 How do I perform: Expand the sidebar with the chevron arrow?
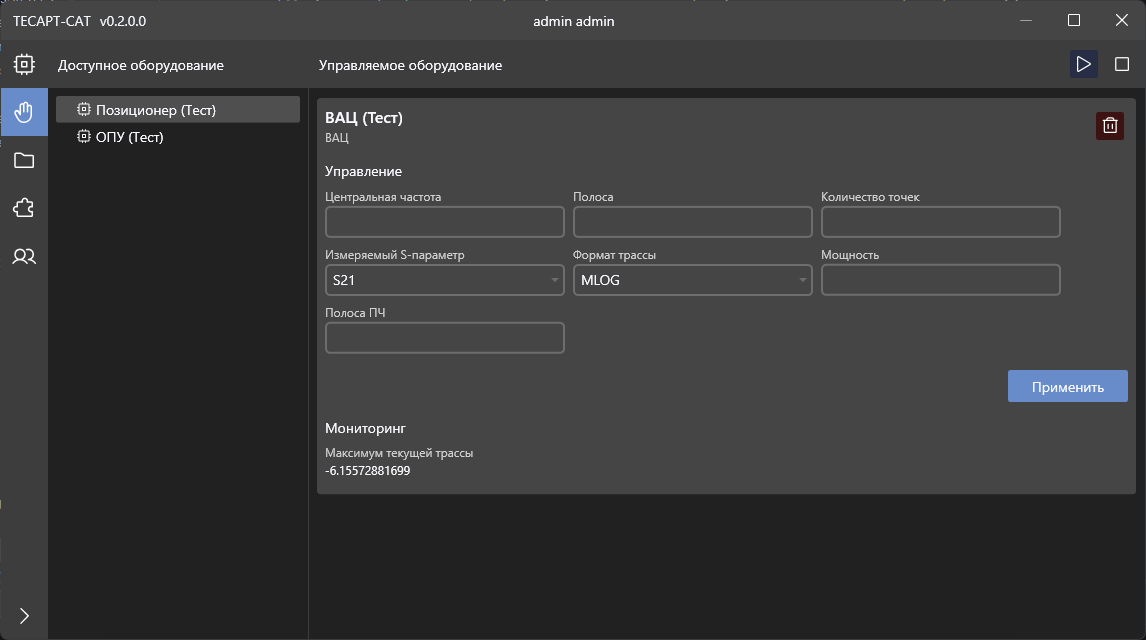coord(24,616)
